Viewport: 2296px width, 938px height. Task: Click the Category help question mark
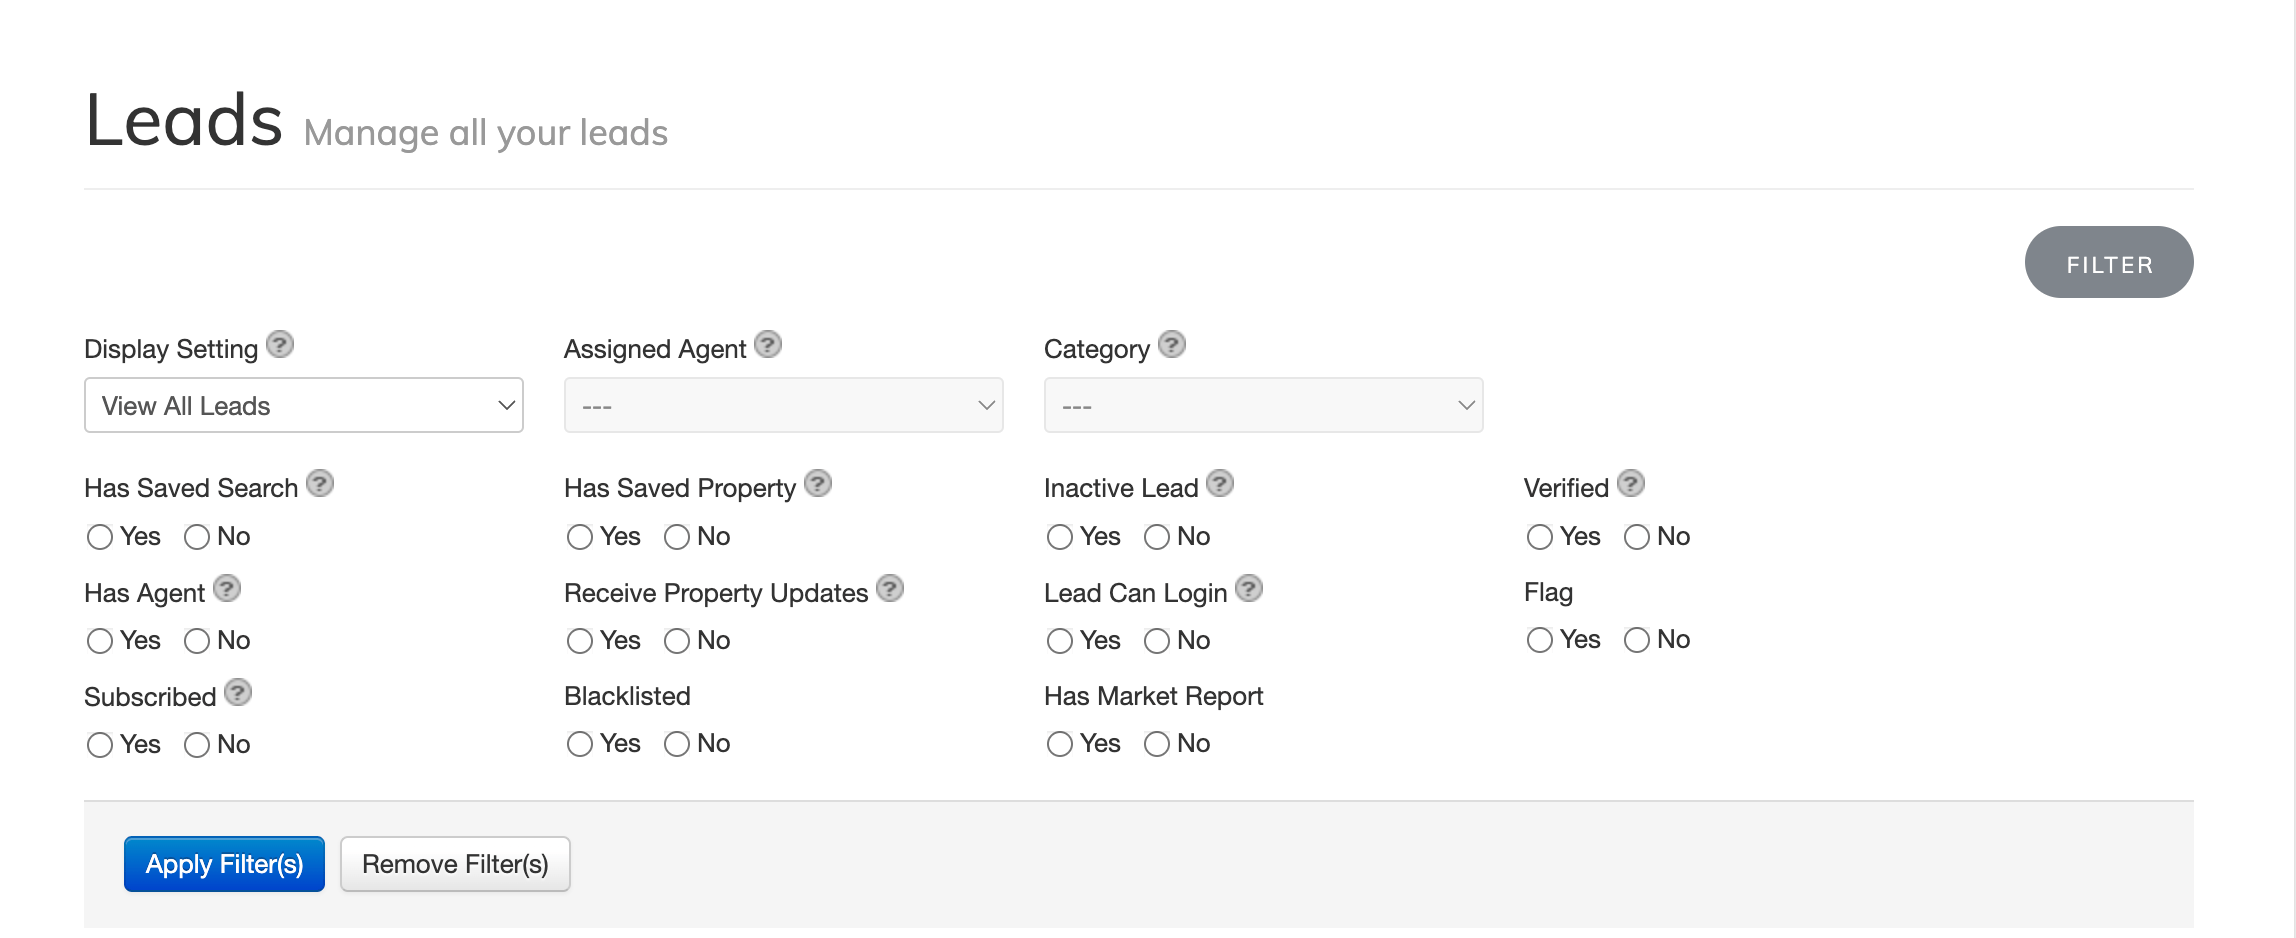1172,345
